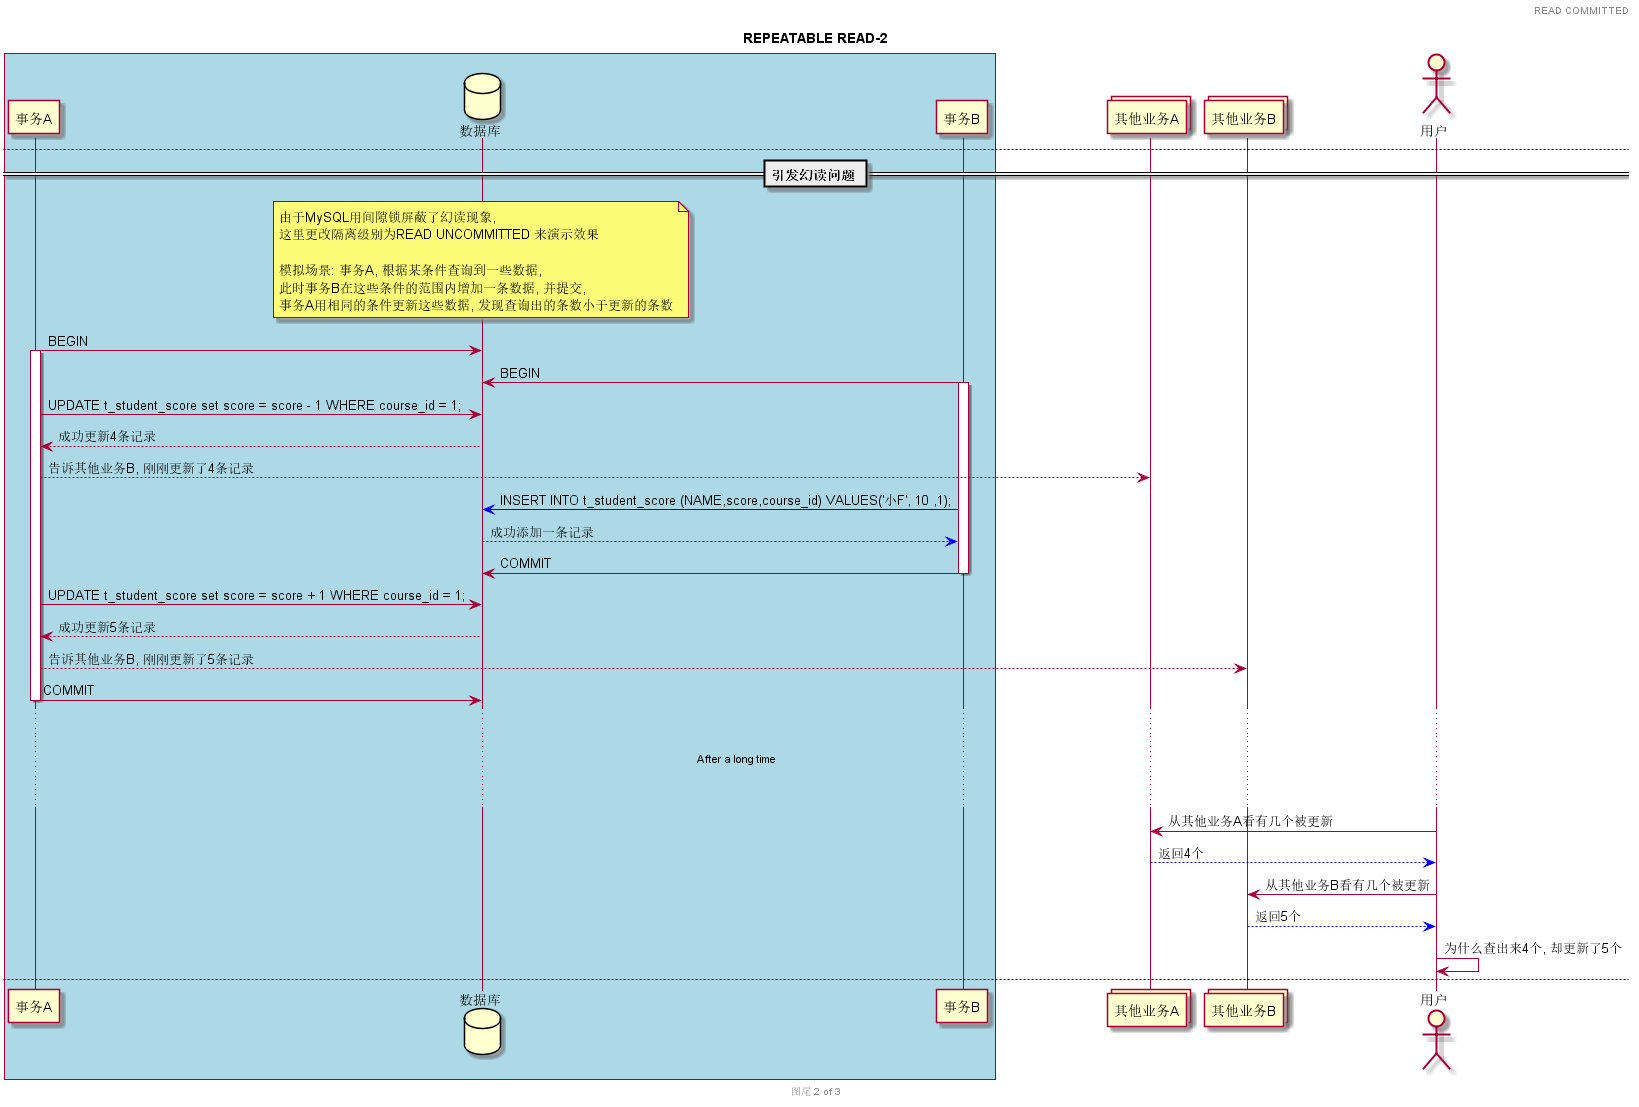Viewport: 1639px width, 1107px height.
Task: Click the top 用户 actor figure
Action: (x=1436, y=85)
